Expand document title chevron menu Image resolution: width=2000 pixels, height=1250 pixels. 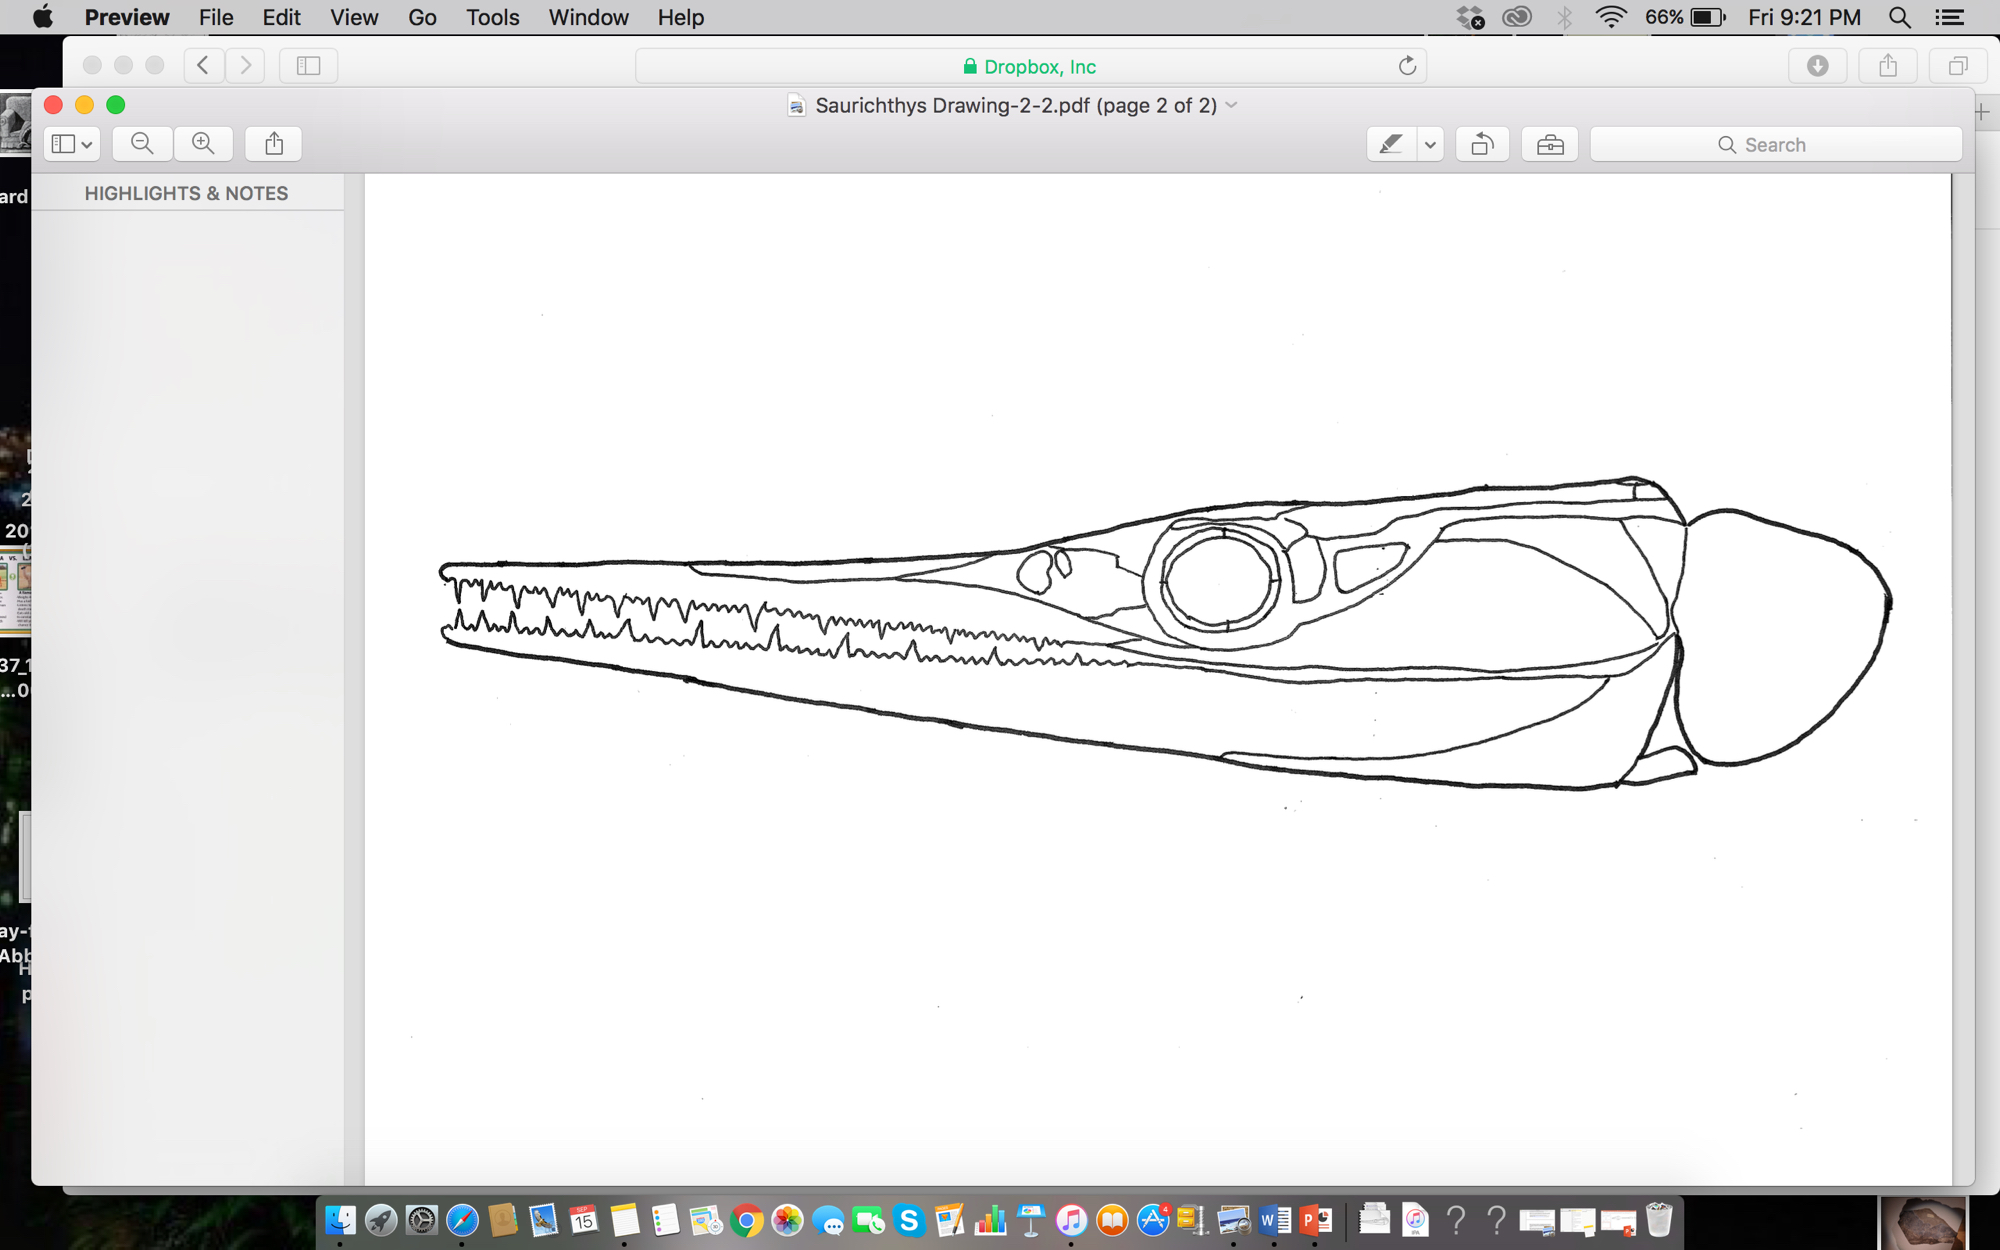click(1232, 105)
